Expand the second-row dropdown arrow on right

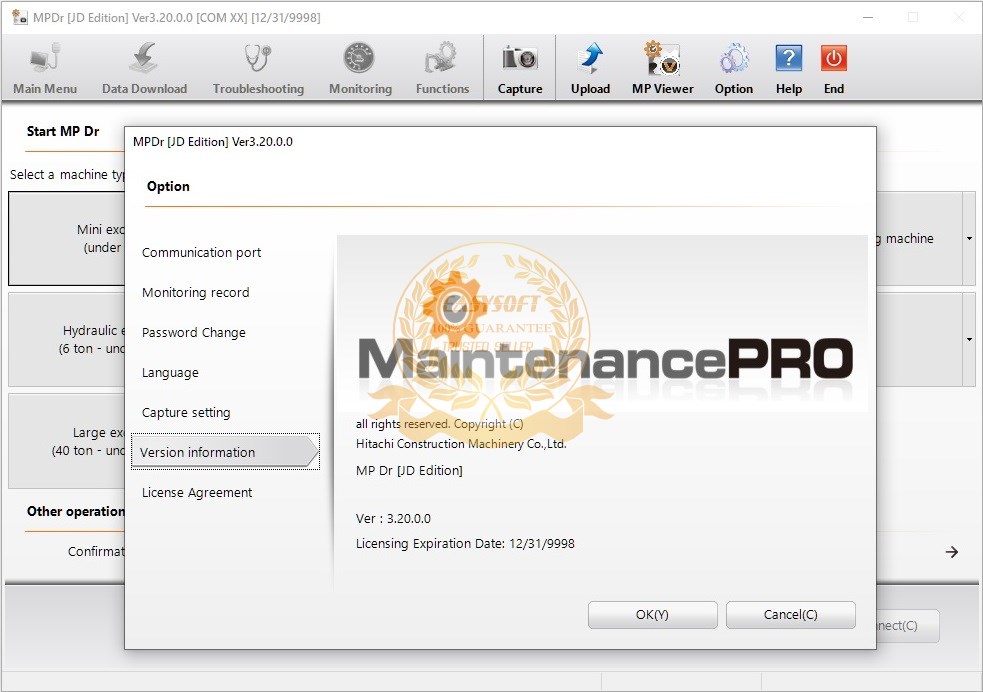tap(969, 340)
